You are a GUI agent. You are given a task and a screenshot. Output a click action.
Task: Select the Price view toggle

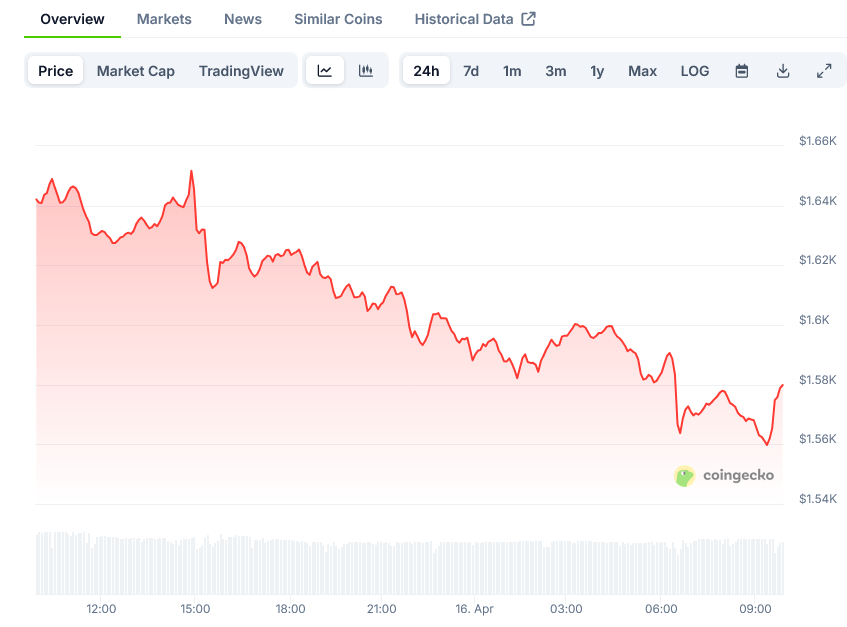point(56,71)
